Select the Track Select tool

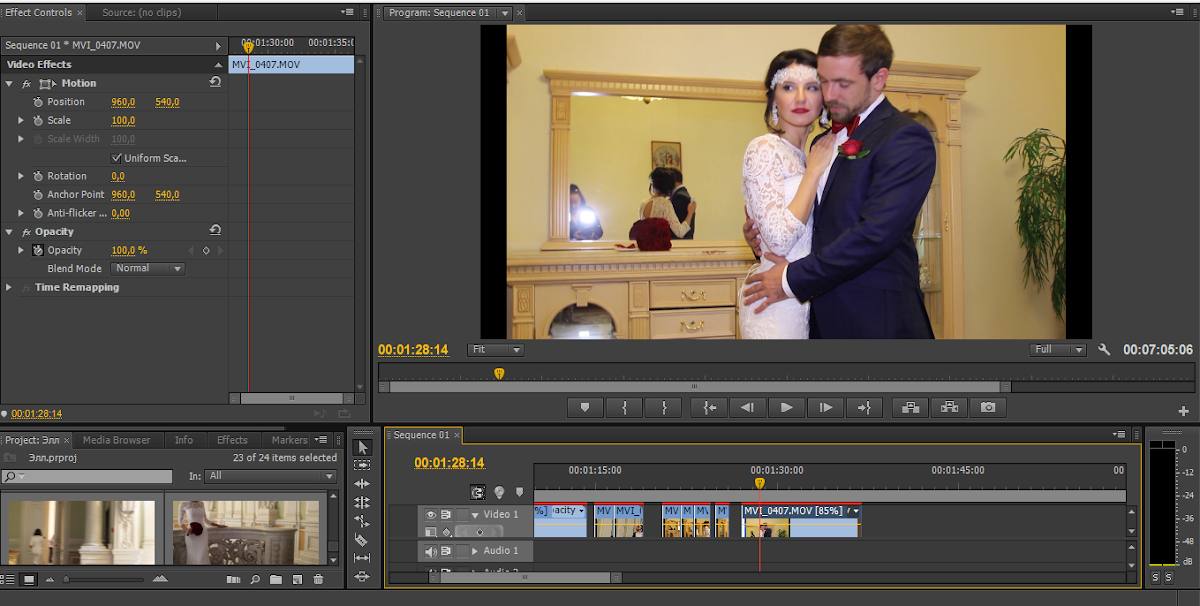[x=363, y=465]
